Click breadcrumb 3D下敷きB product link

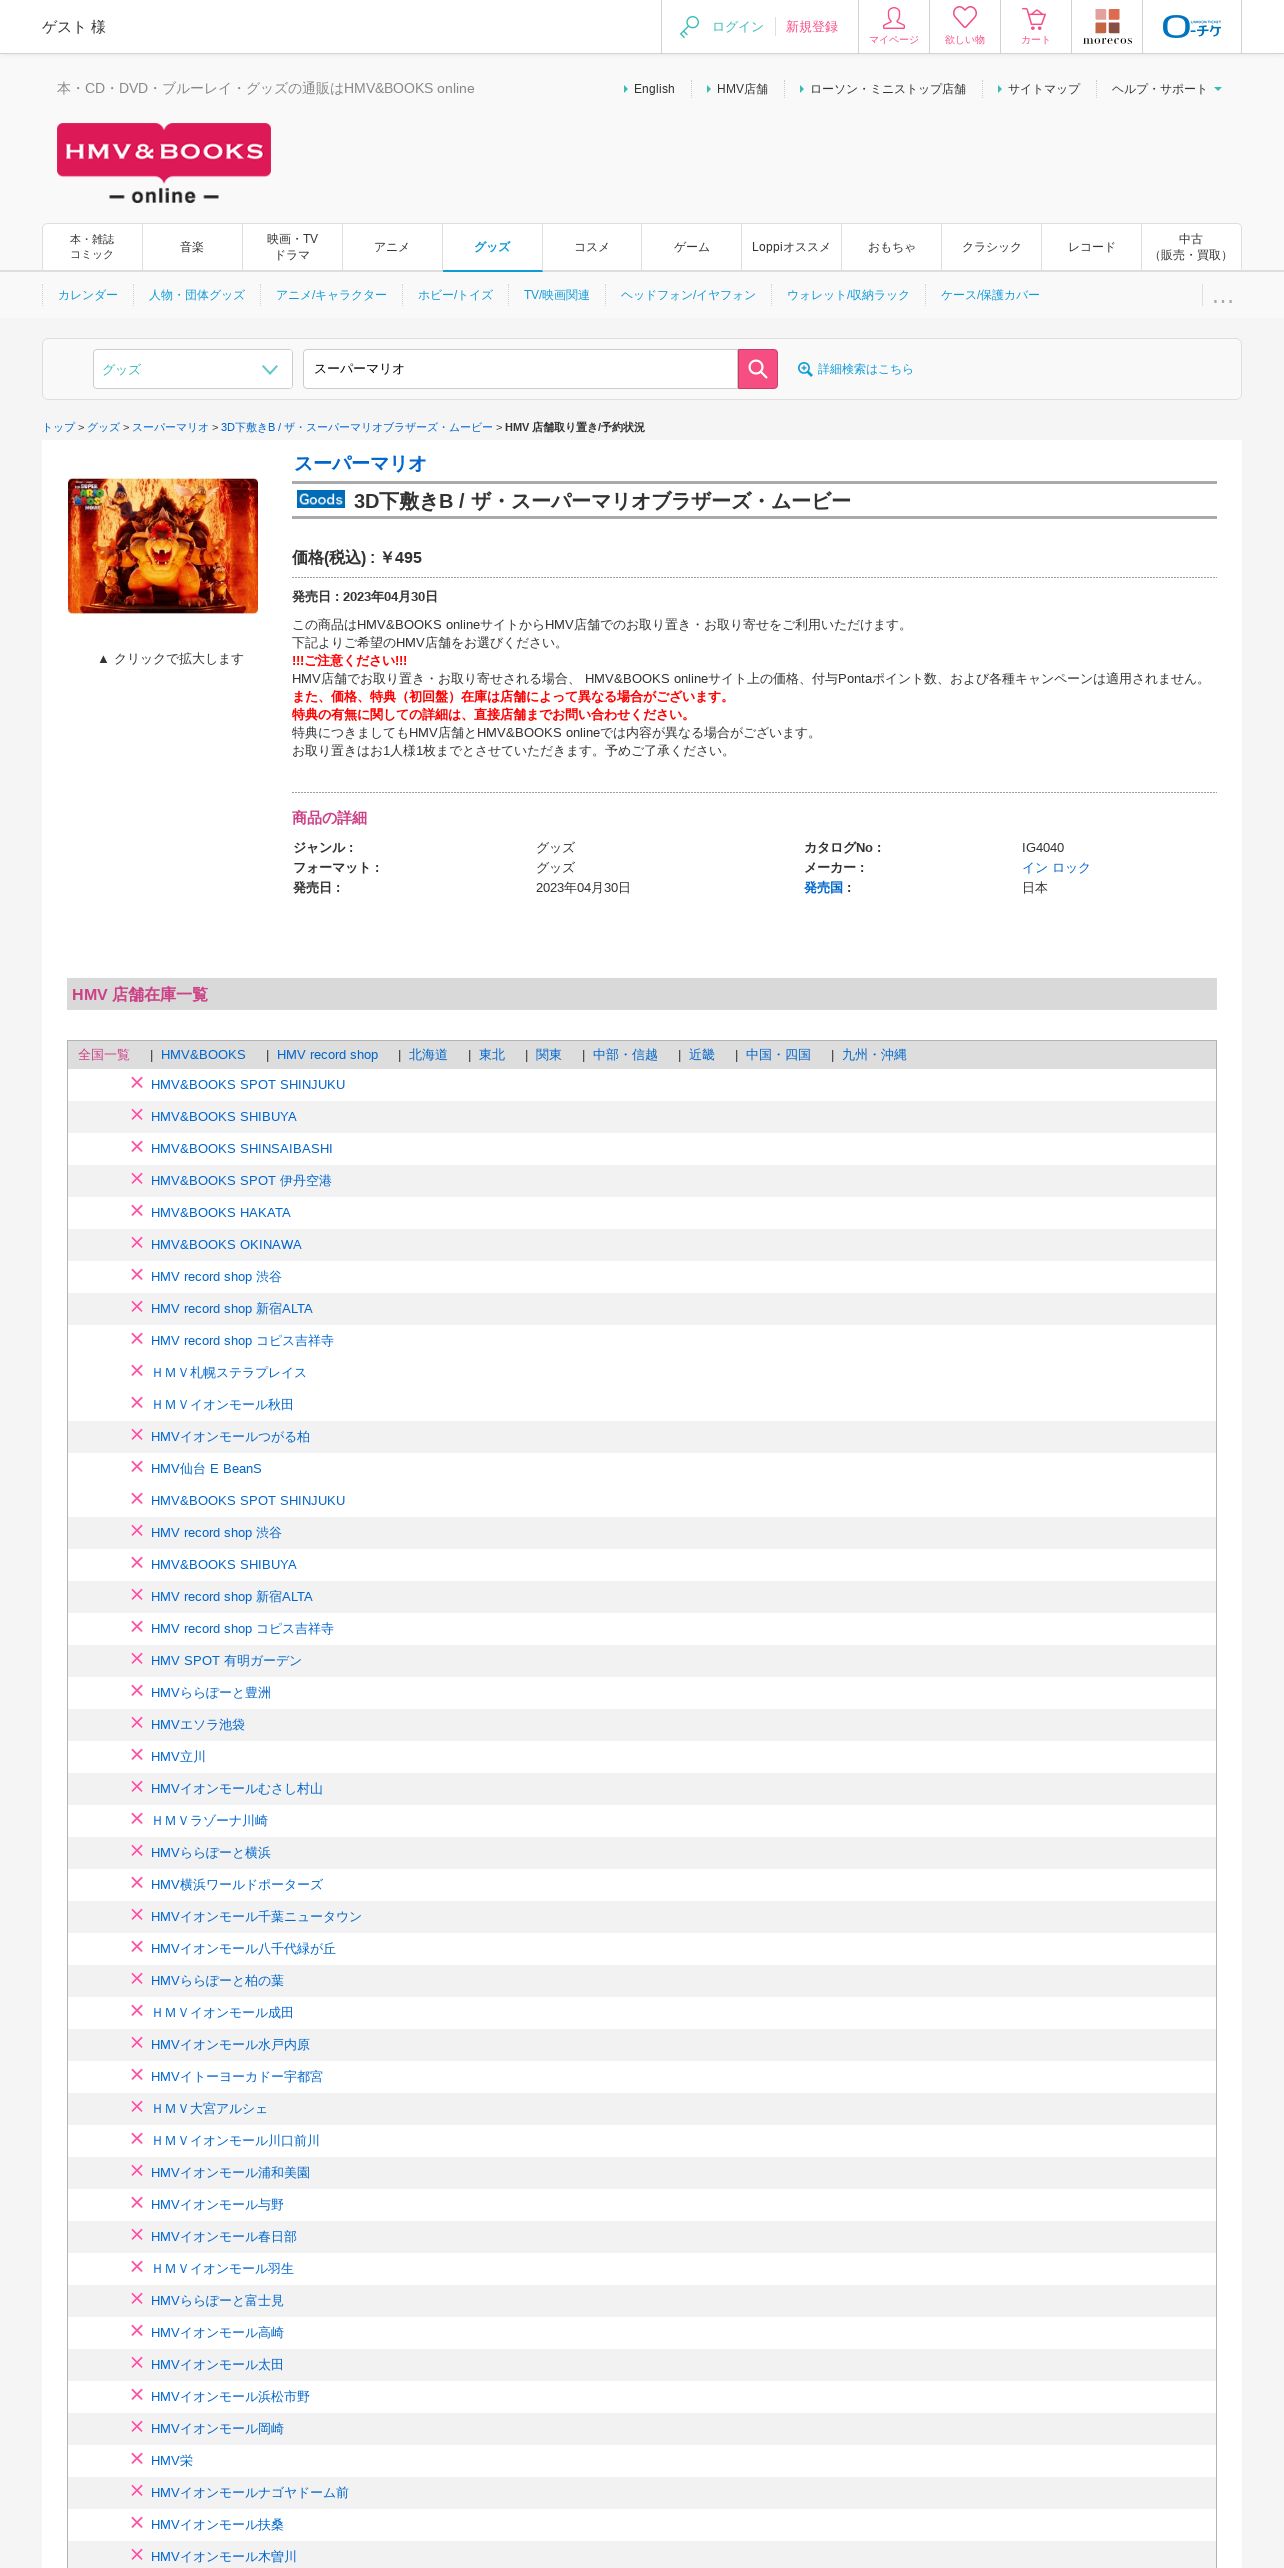pyautogui.click(x=356, y=427)
